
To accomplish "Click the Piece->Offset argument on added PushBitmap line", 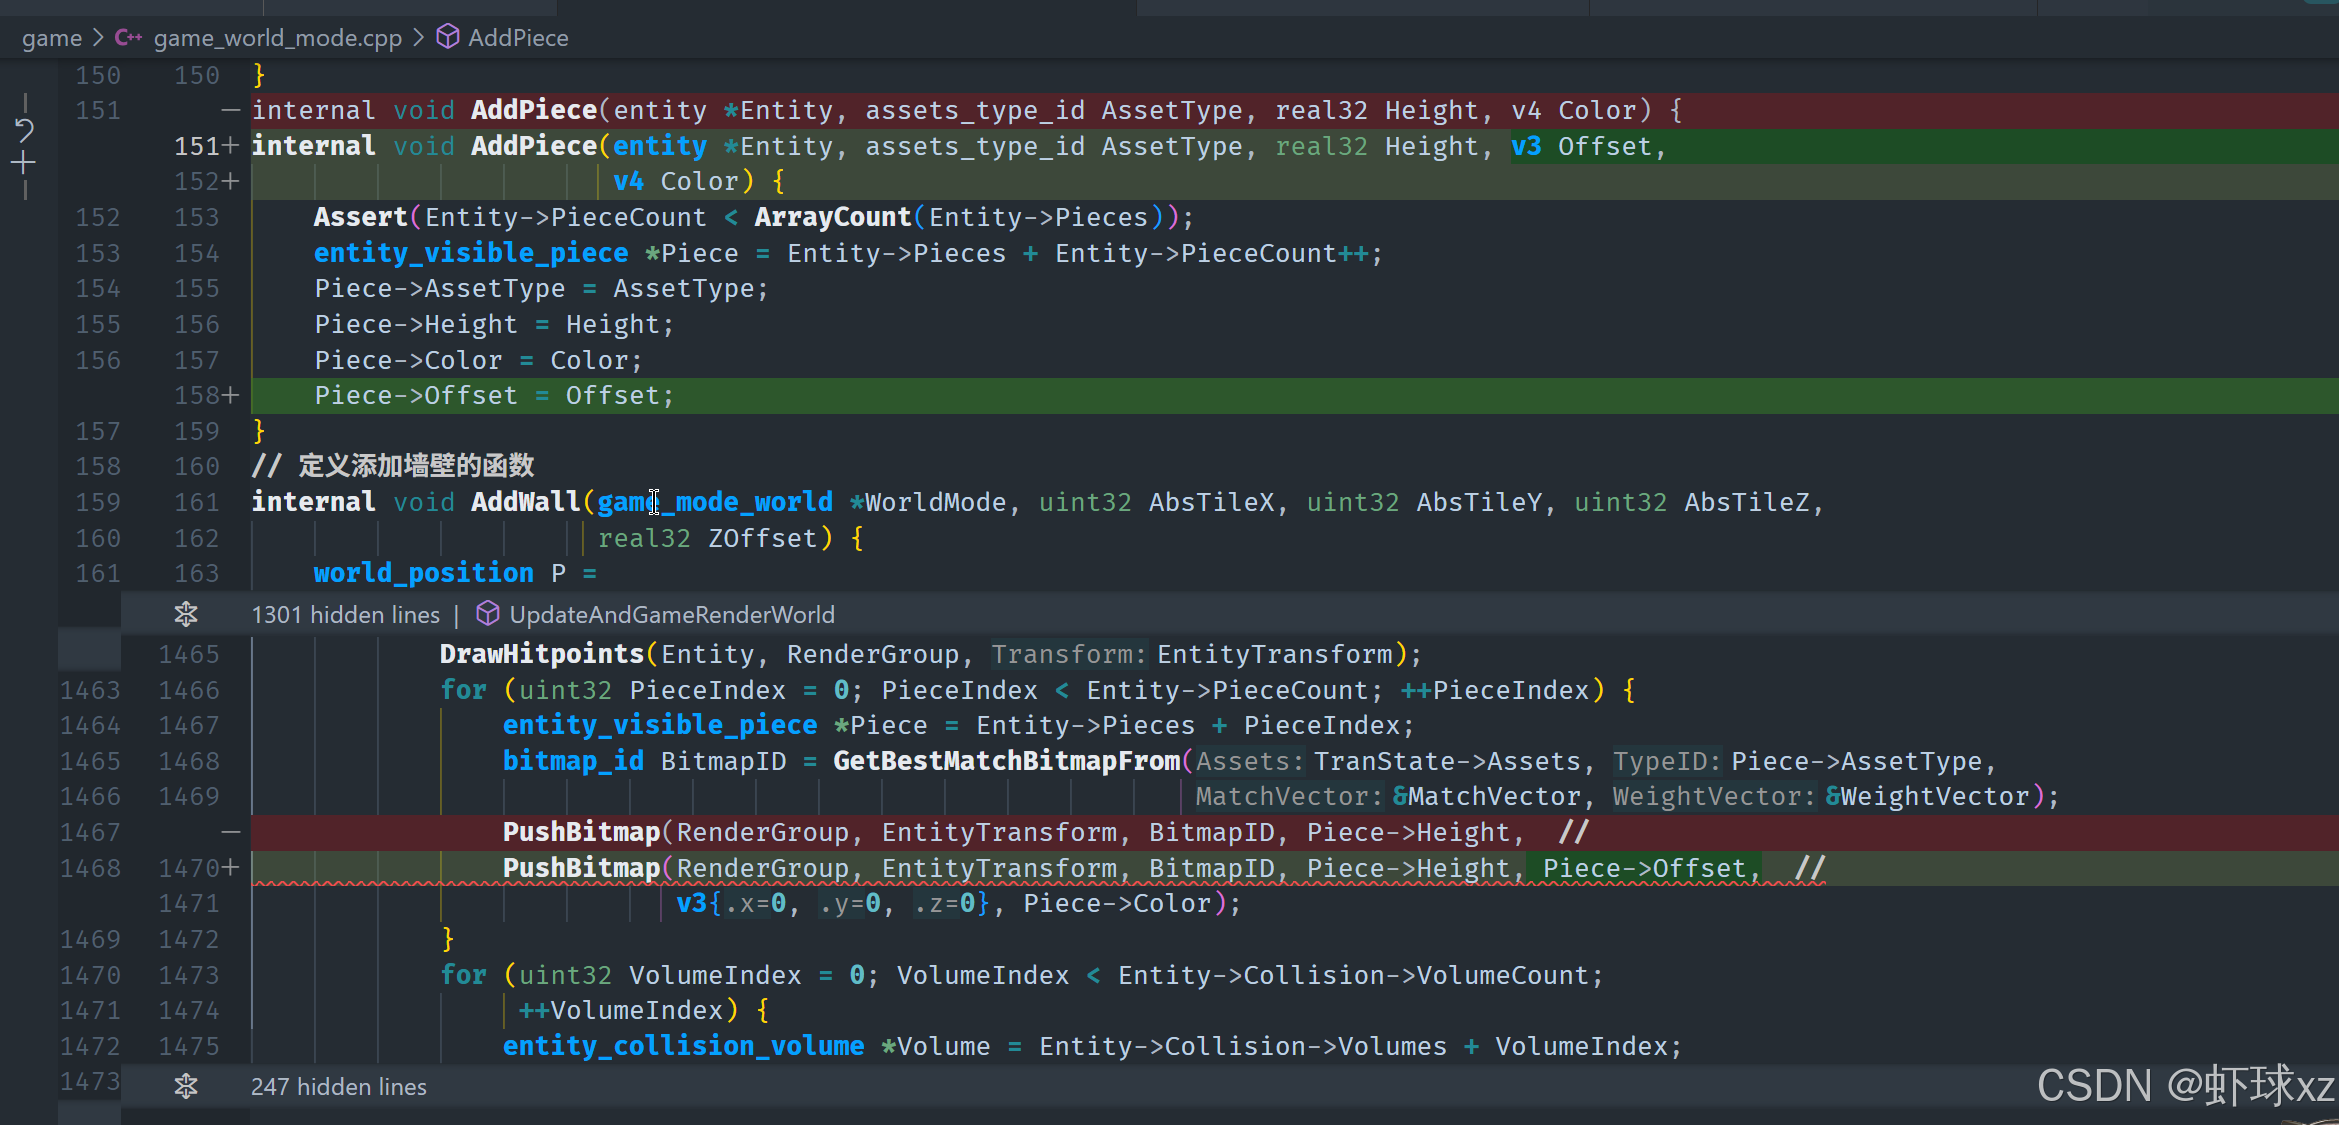I will 1643,868.
